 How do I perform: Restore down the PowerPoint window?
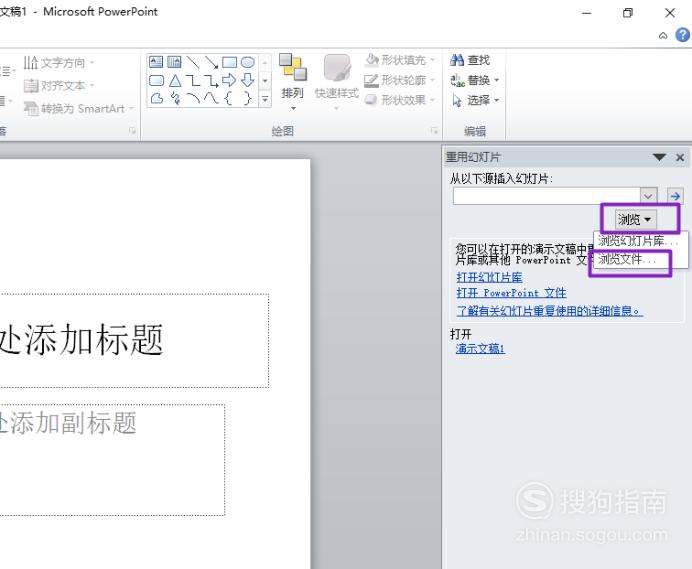tap(627, 13)
